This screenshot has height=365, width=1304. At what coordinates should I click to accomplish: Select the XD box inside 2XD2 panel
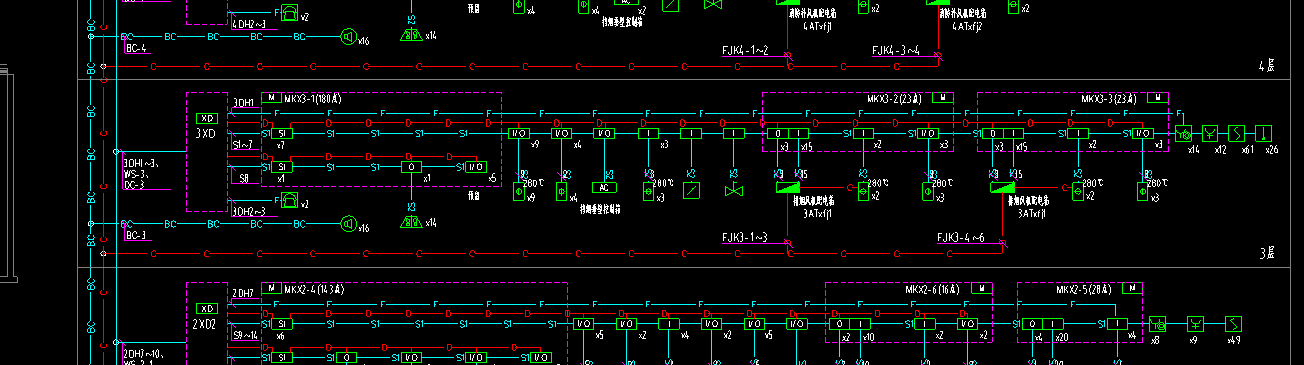(x=207, y=308)
